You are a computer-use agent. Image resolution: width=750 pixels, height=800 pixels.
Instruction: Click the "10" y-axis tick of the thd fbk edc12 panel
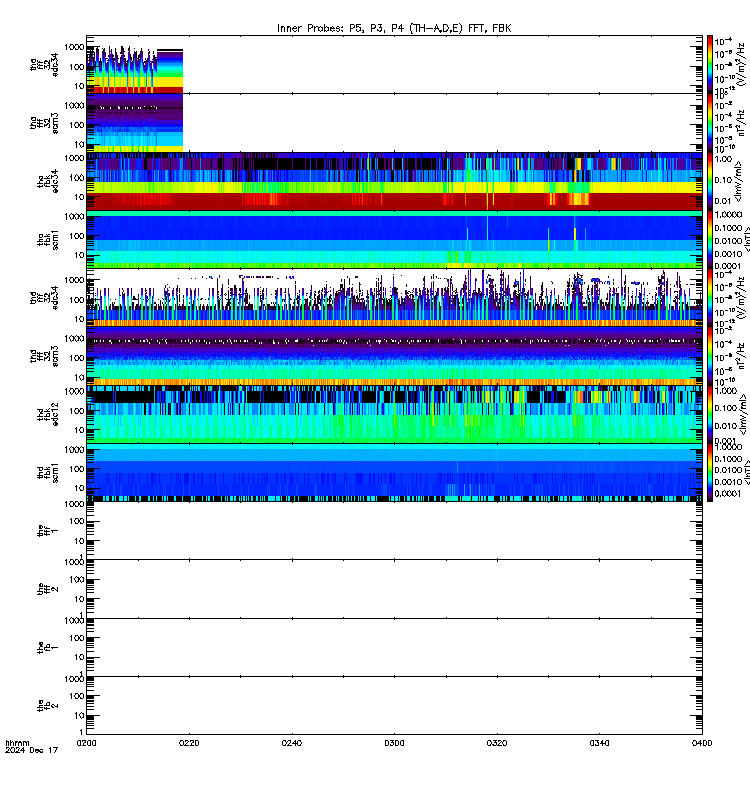tap(80, 430)
